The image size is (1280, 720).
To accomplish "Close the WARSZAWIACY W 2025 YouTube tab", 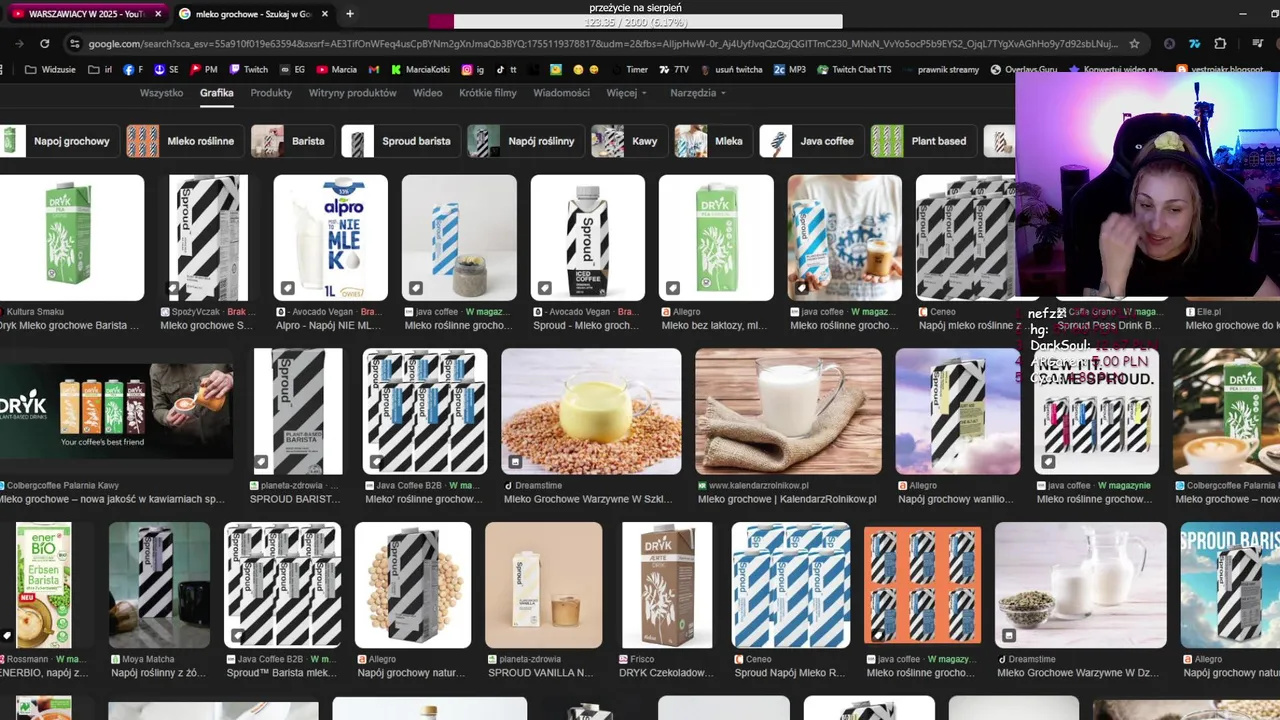I will tap(157, 14).
